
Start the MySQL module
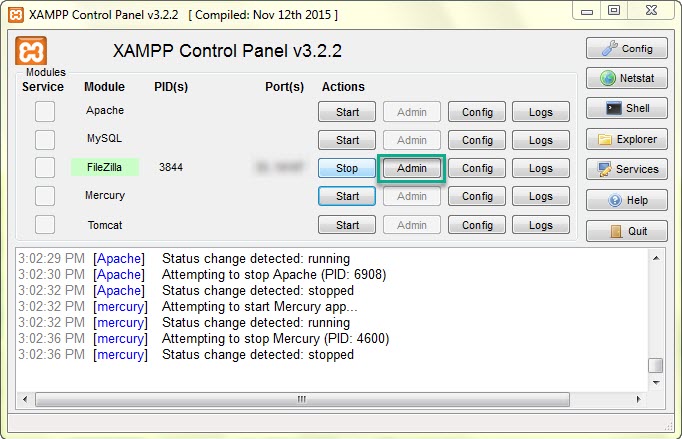tap(347, 140)
